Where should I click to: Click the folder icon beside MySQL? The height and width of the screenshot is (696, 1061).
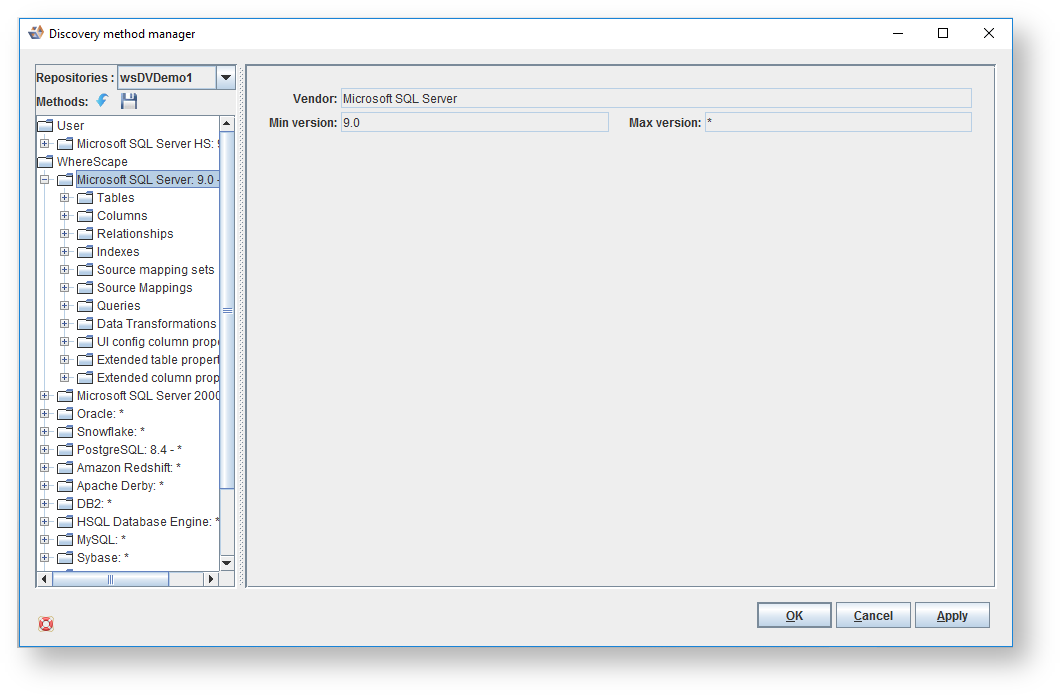pos(65,540)
